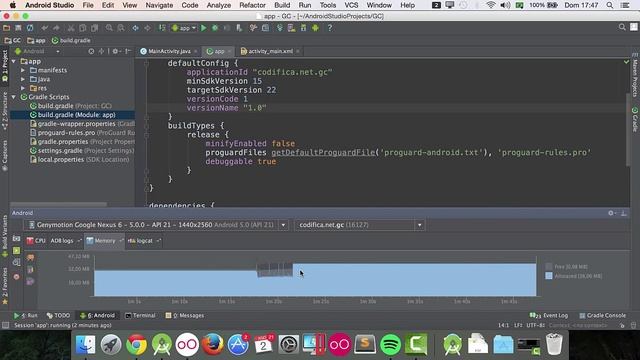Open the Gradle Console

pyautogui.click(x=602, y=316)
